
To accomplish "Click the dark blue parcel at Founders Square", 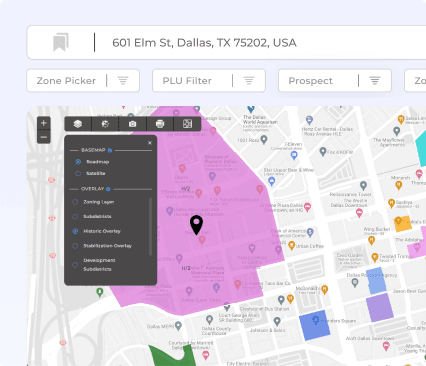I will (x=315, y=325).
